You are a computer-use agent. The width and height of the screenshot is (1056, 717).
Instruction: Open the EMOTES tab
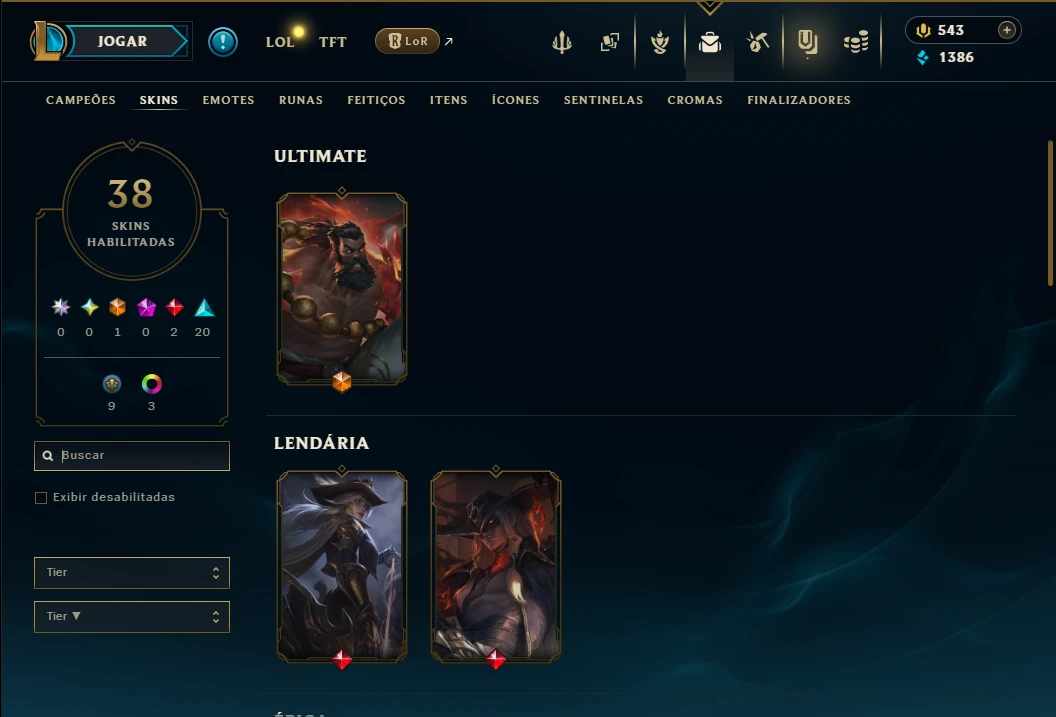tap(228, 100)
